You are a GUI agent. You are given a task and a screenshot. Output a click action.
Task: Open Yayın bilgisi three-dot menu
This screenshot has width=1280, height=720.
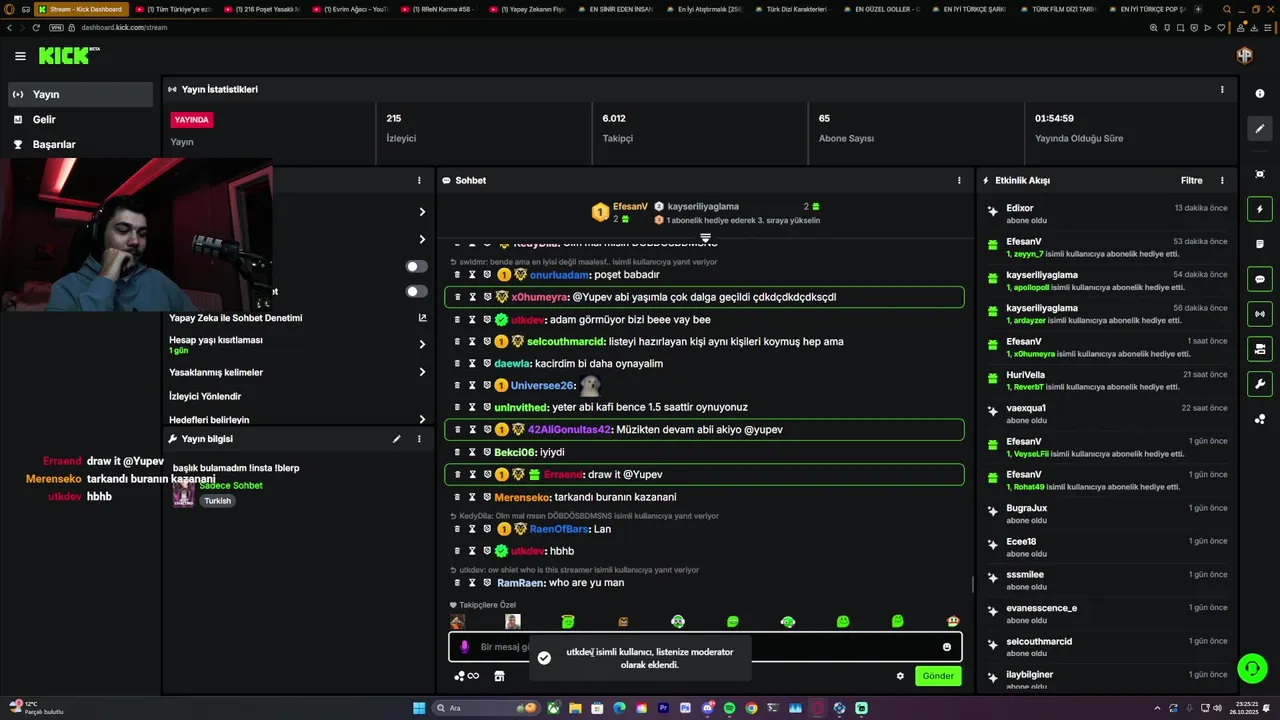[x=419, y=439]
